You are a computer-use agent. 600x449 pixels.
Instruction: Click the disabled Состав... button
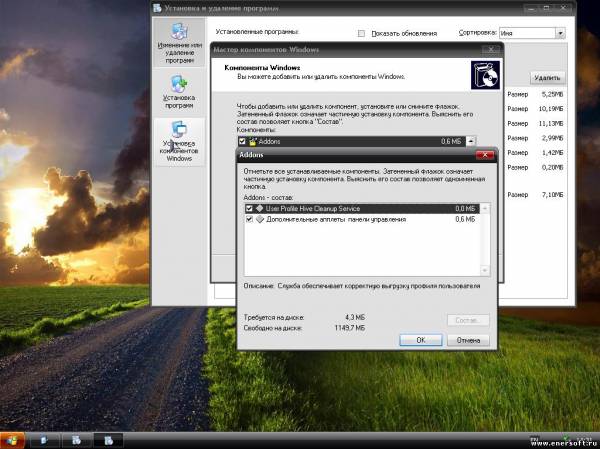(x=468, y=320)
